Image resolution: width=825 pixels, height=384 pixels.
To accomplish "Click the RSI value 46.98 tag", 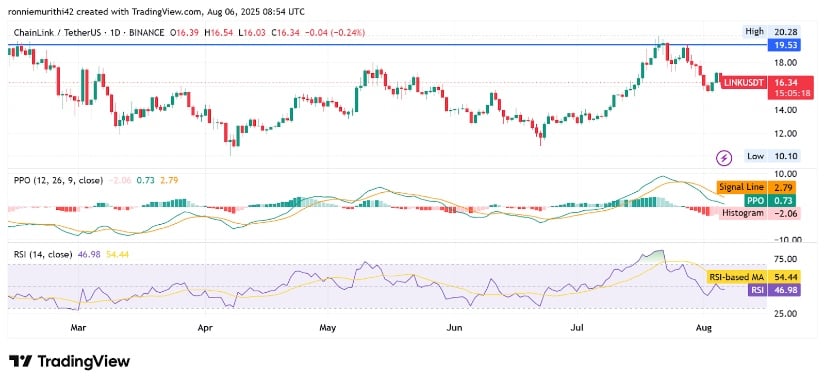I will (784, 289).
